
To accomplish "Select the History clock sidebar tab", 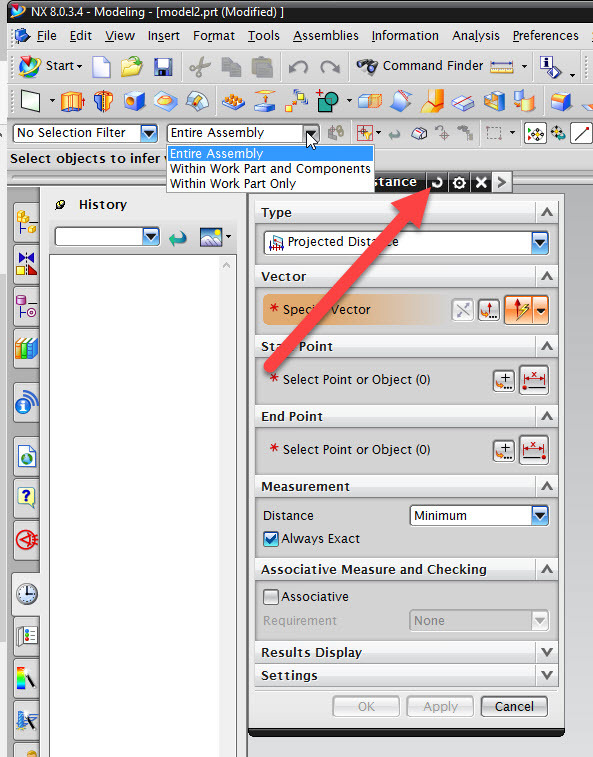I will (x=27, y=594).
